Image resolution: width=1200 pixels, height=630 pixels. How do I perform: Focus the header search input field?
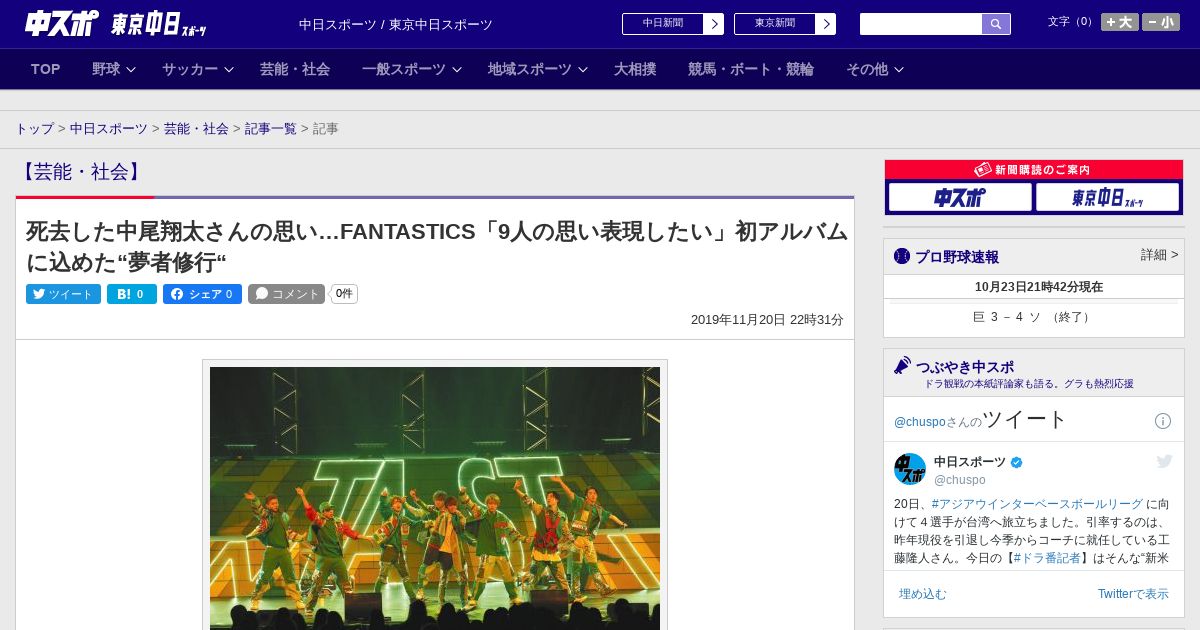[921, 24]
